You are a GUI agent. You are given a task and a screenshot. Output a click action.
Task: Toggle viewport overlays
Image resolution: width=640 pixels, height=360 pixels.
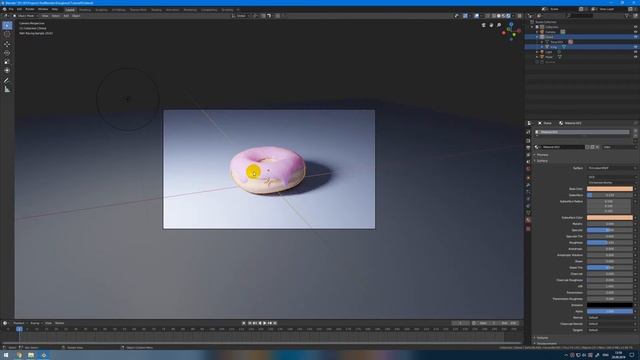(477, 16)
